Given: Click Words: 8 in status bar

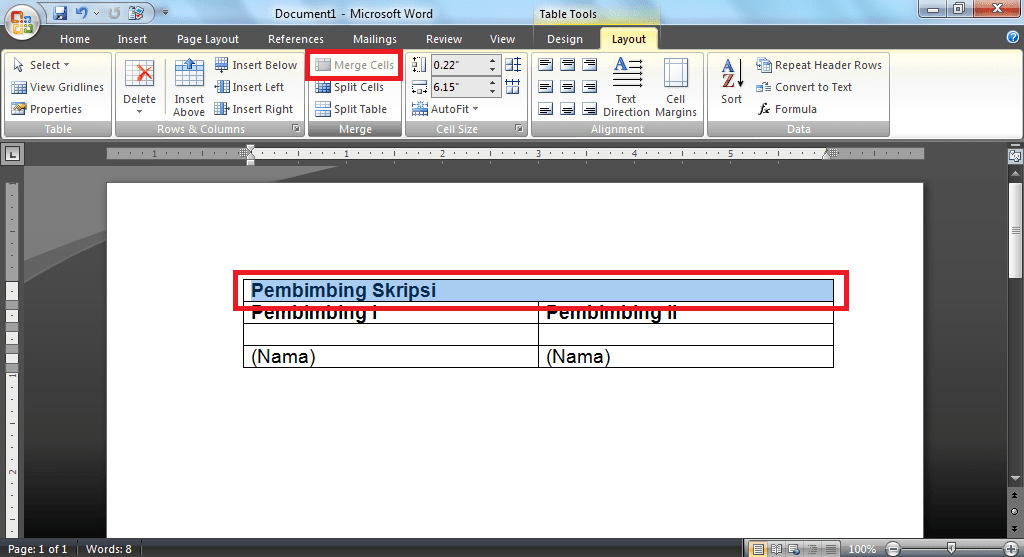Looking at the screenshot, I should tap(108, 549).
